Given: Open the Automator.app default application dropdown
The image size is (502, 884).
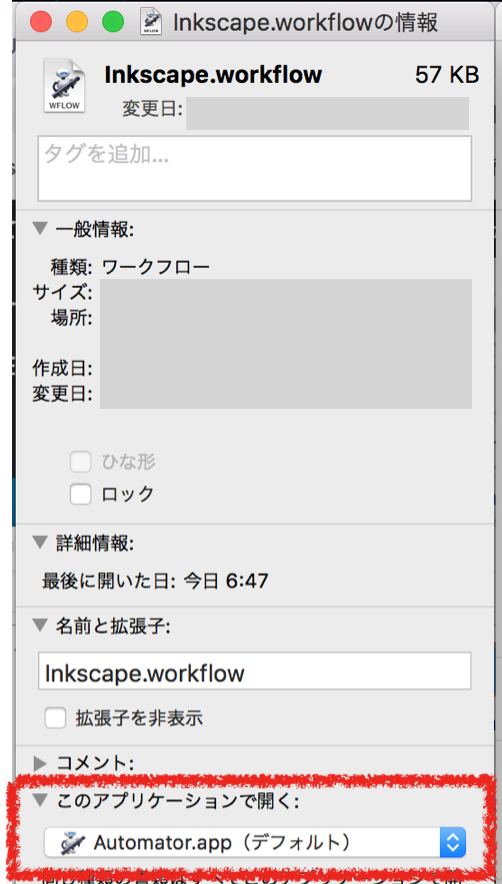Looking at the screenshot, I should pyautogui.click(x=255, y=842).
